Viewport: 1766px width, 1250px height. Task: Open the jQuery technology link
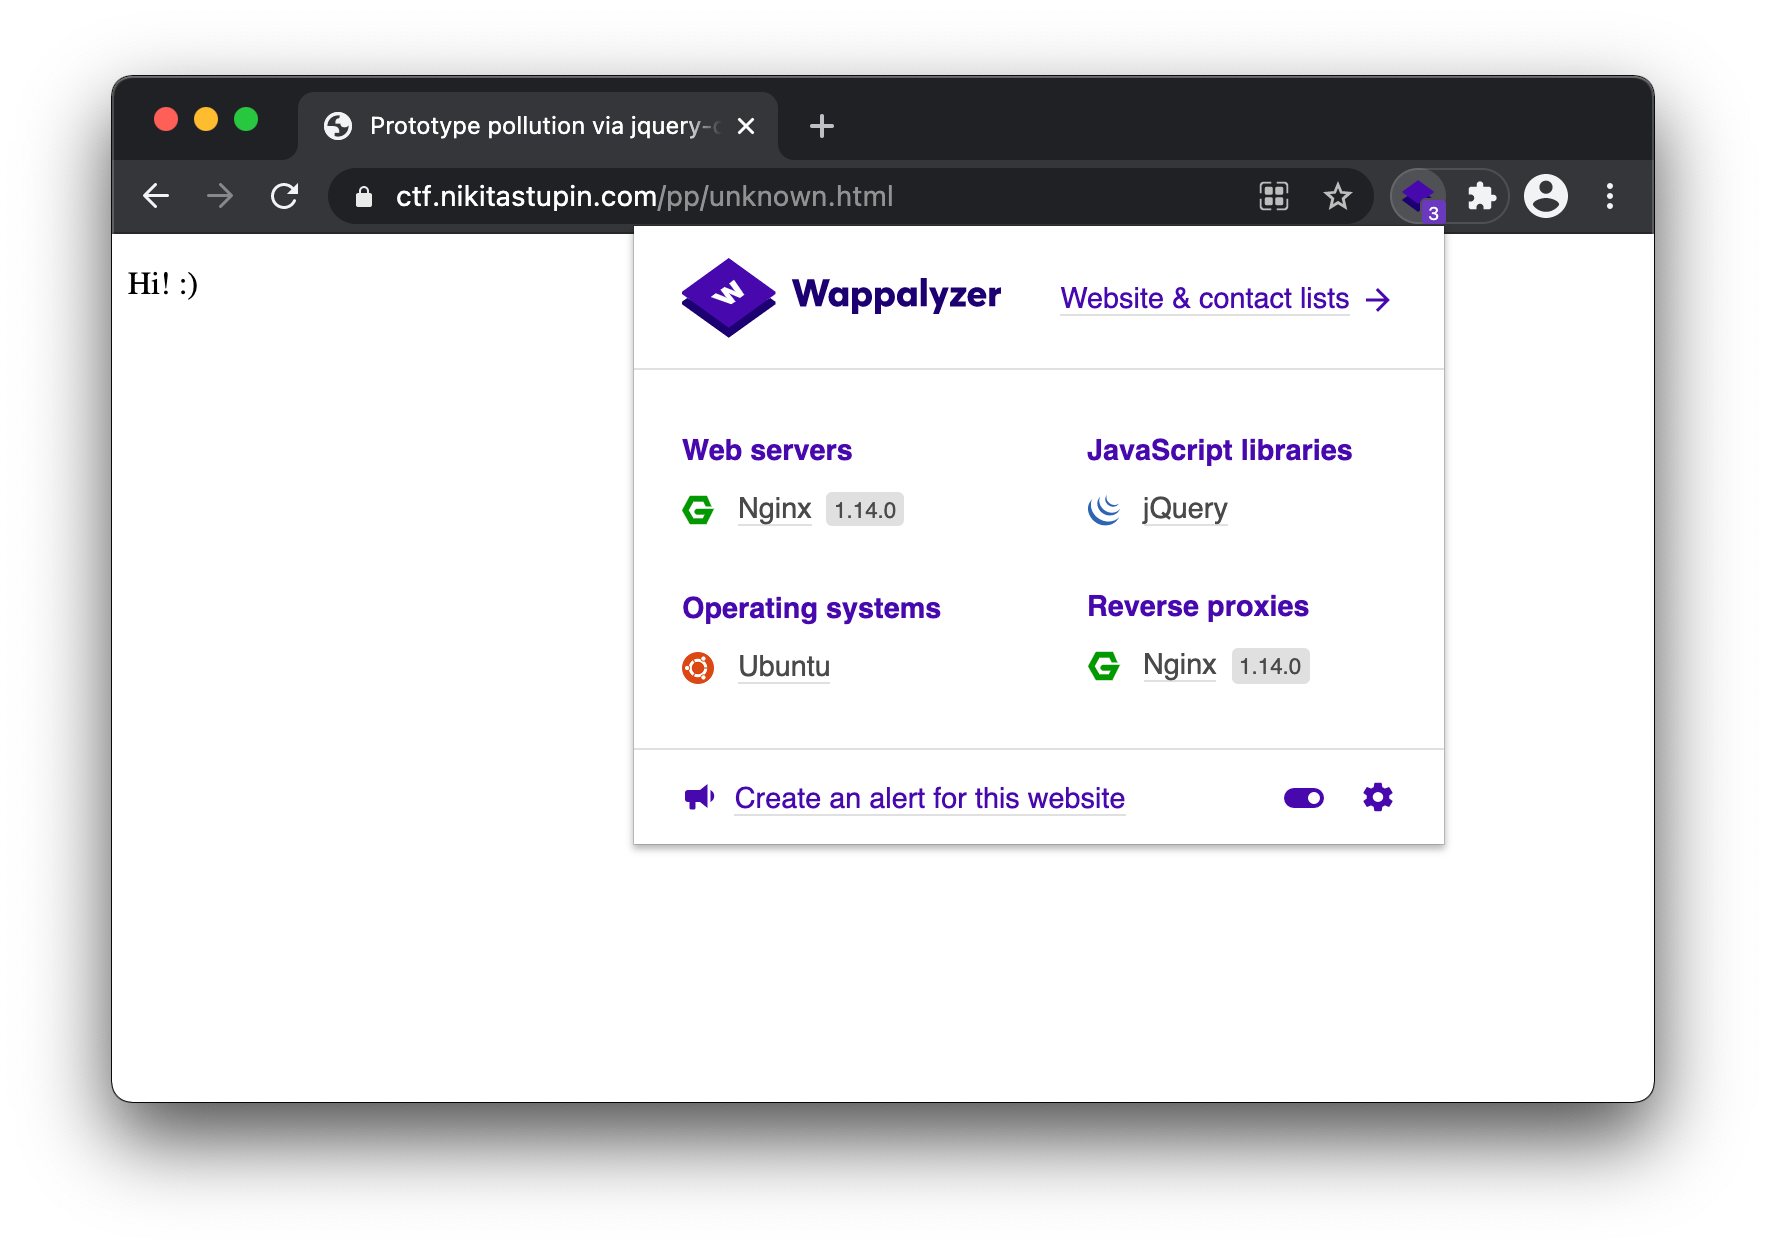point(1185,509)
